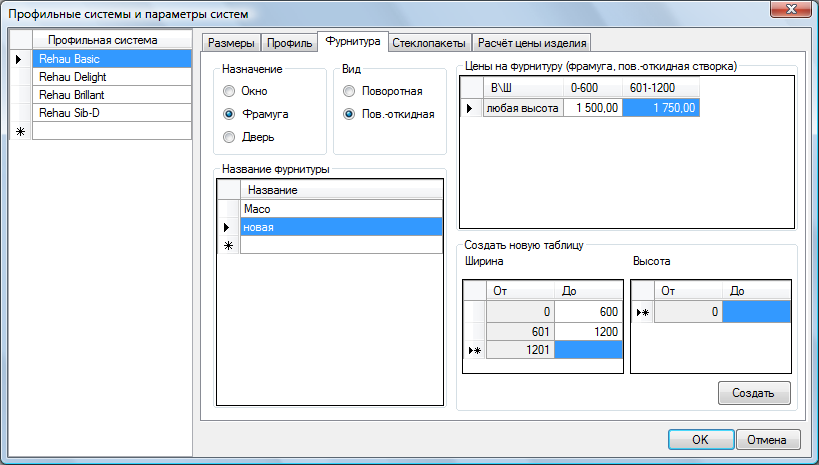
Task: Click the width cell containing 1201
Action: [x=519, y=350]
